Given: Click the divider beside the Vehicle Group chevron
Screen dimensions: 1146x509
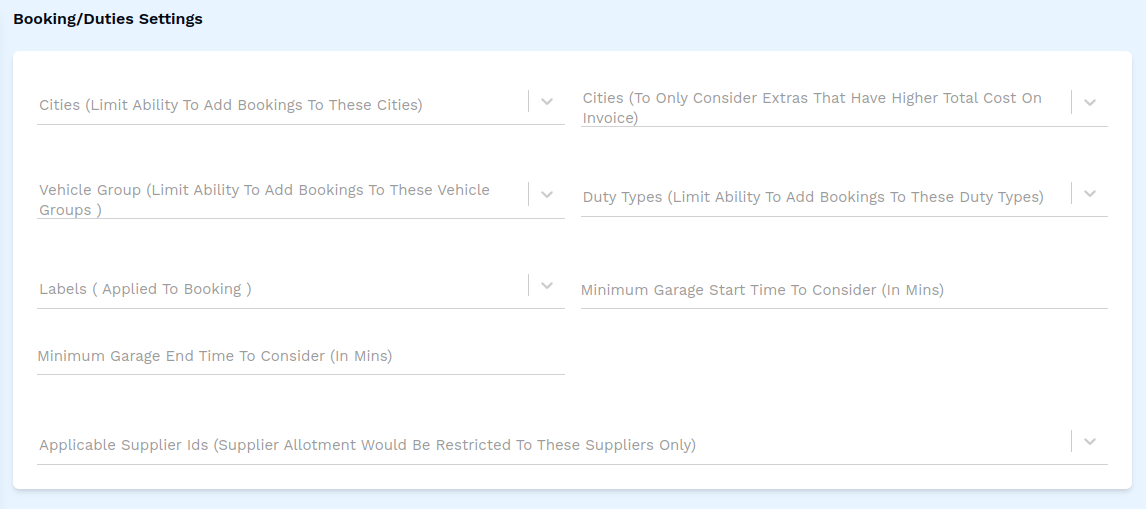Looking at the screenshot, I should pyautogui.click(x=529, y=194).
